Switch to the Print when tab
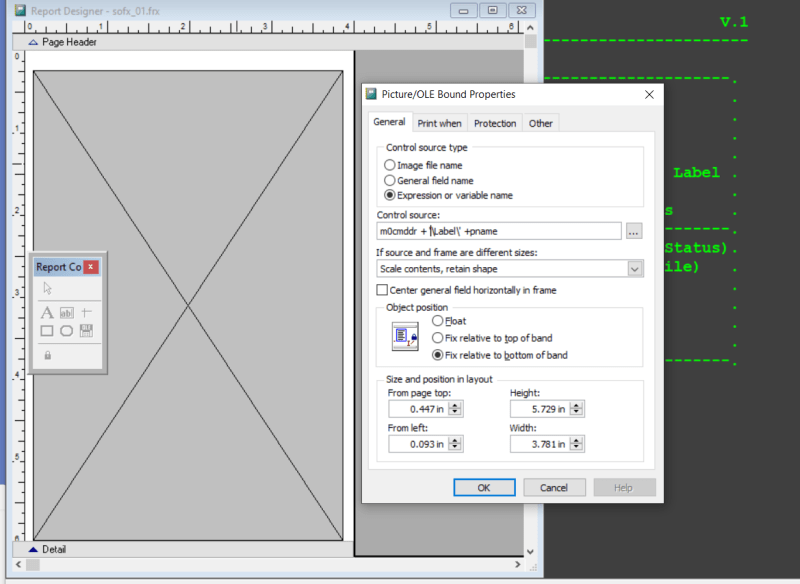Image resolution: width=800 pixels, height=584 pixels. [439, 122]
